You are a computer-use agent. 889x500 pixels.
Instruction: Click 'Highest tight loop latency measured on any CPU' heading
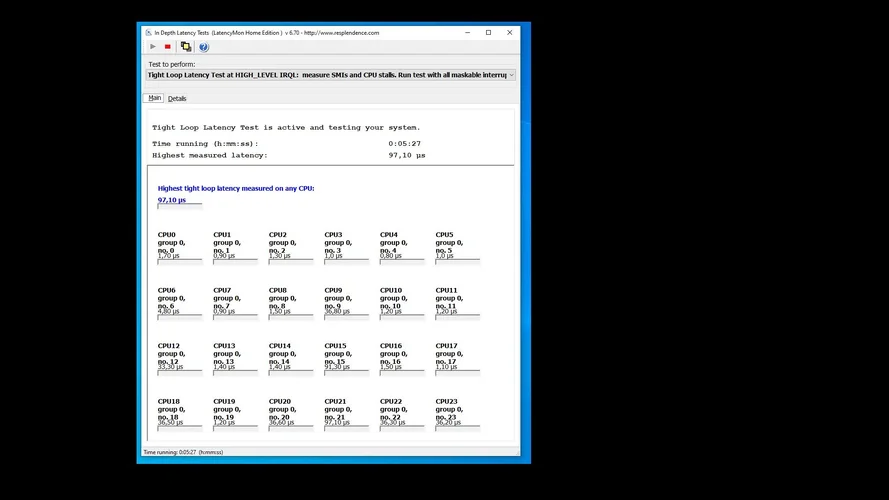coord(236,188)
